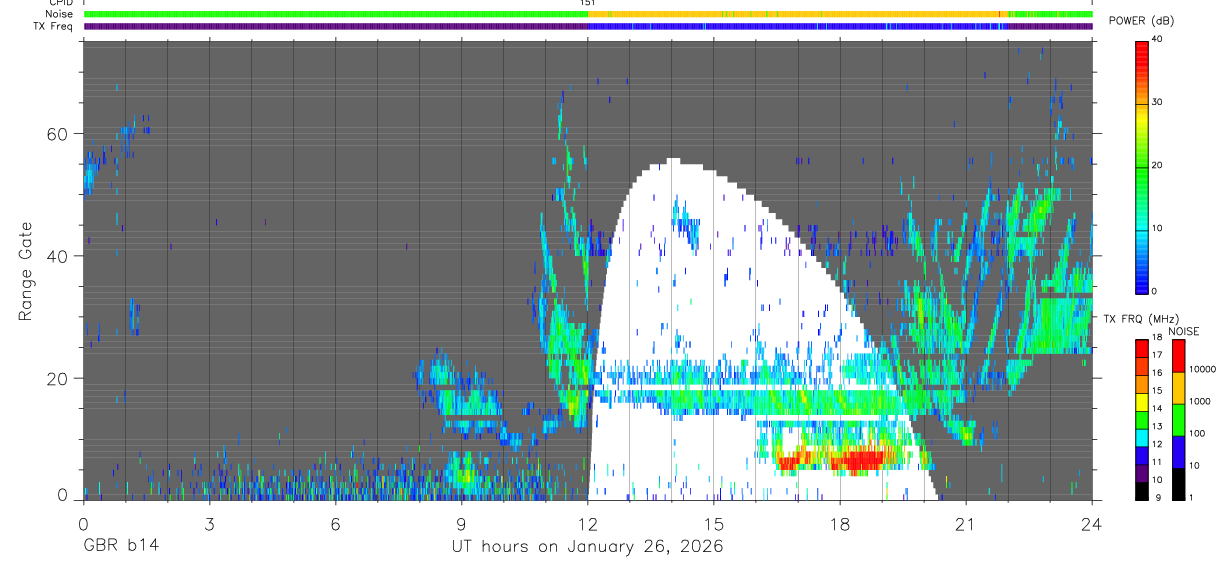Click the purple-blue TX Freq strip above plot
The image size is (1228, 567).
[x=588, y=26]
